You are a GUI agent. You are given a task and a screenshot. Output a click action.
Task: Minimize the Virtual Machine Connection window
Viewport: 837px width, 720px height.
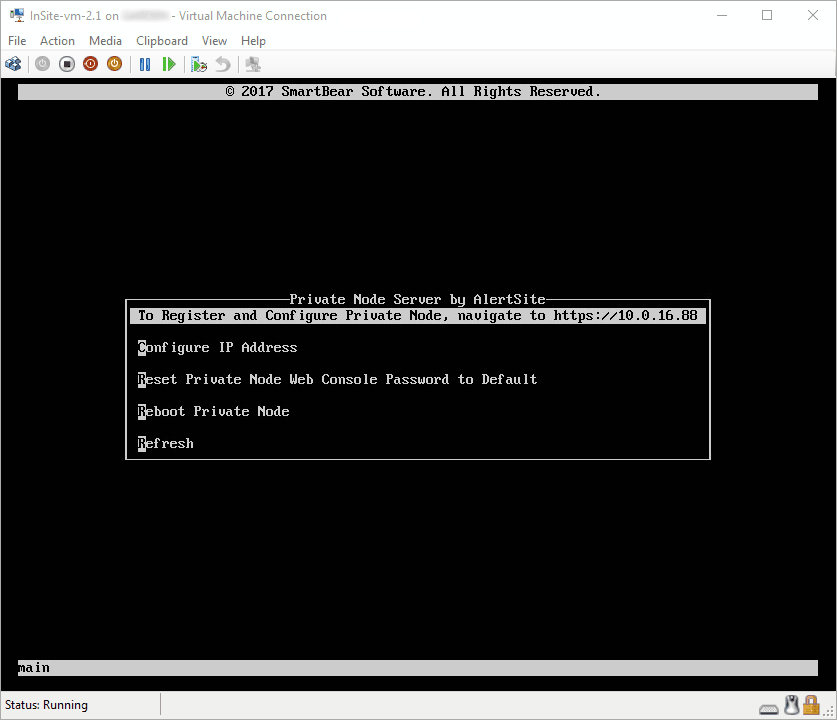click(x=722, y=15)
